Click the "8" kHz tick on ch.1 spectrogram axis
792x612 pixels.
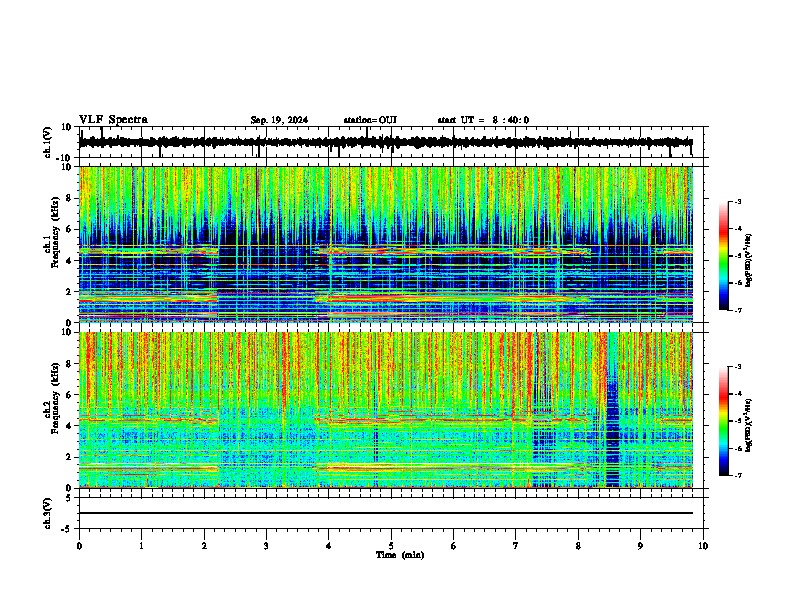coord(70,198)
